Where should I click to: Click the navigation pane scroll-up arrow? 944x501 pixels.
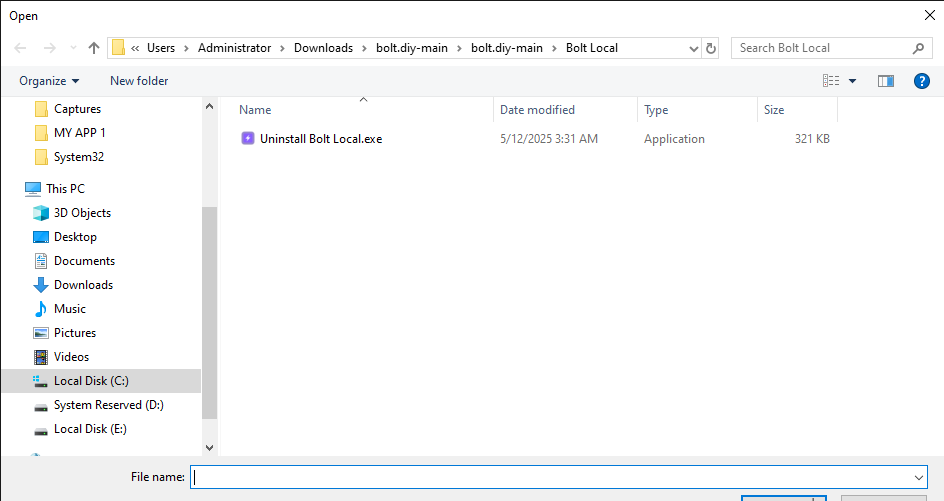[x=210, y=106]
